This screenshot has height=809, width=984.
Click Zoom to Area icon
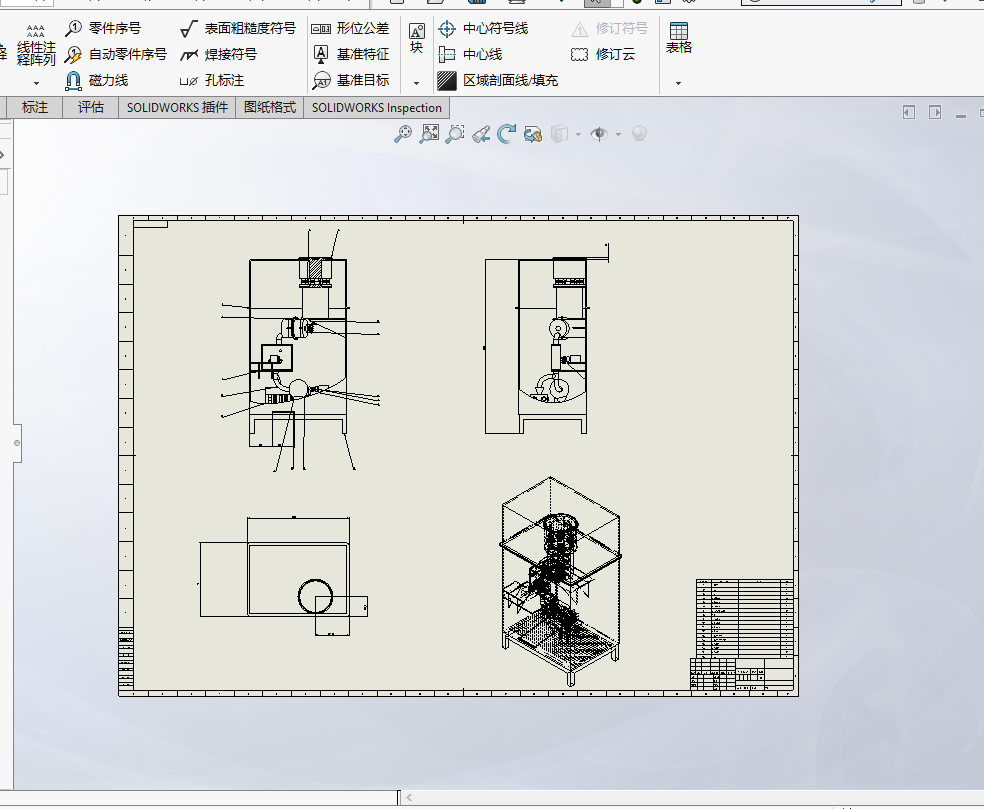429,134
